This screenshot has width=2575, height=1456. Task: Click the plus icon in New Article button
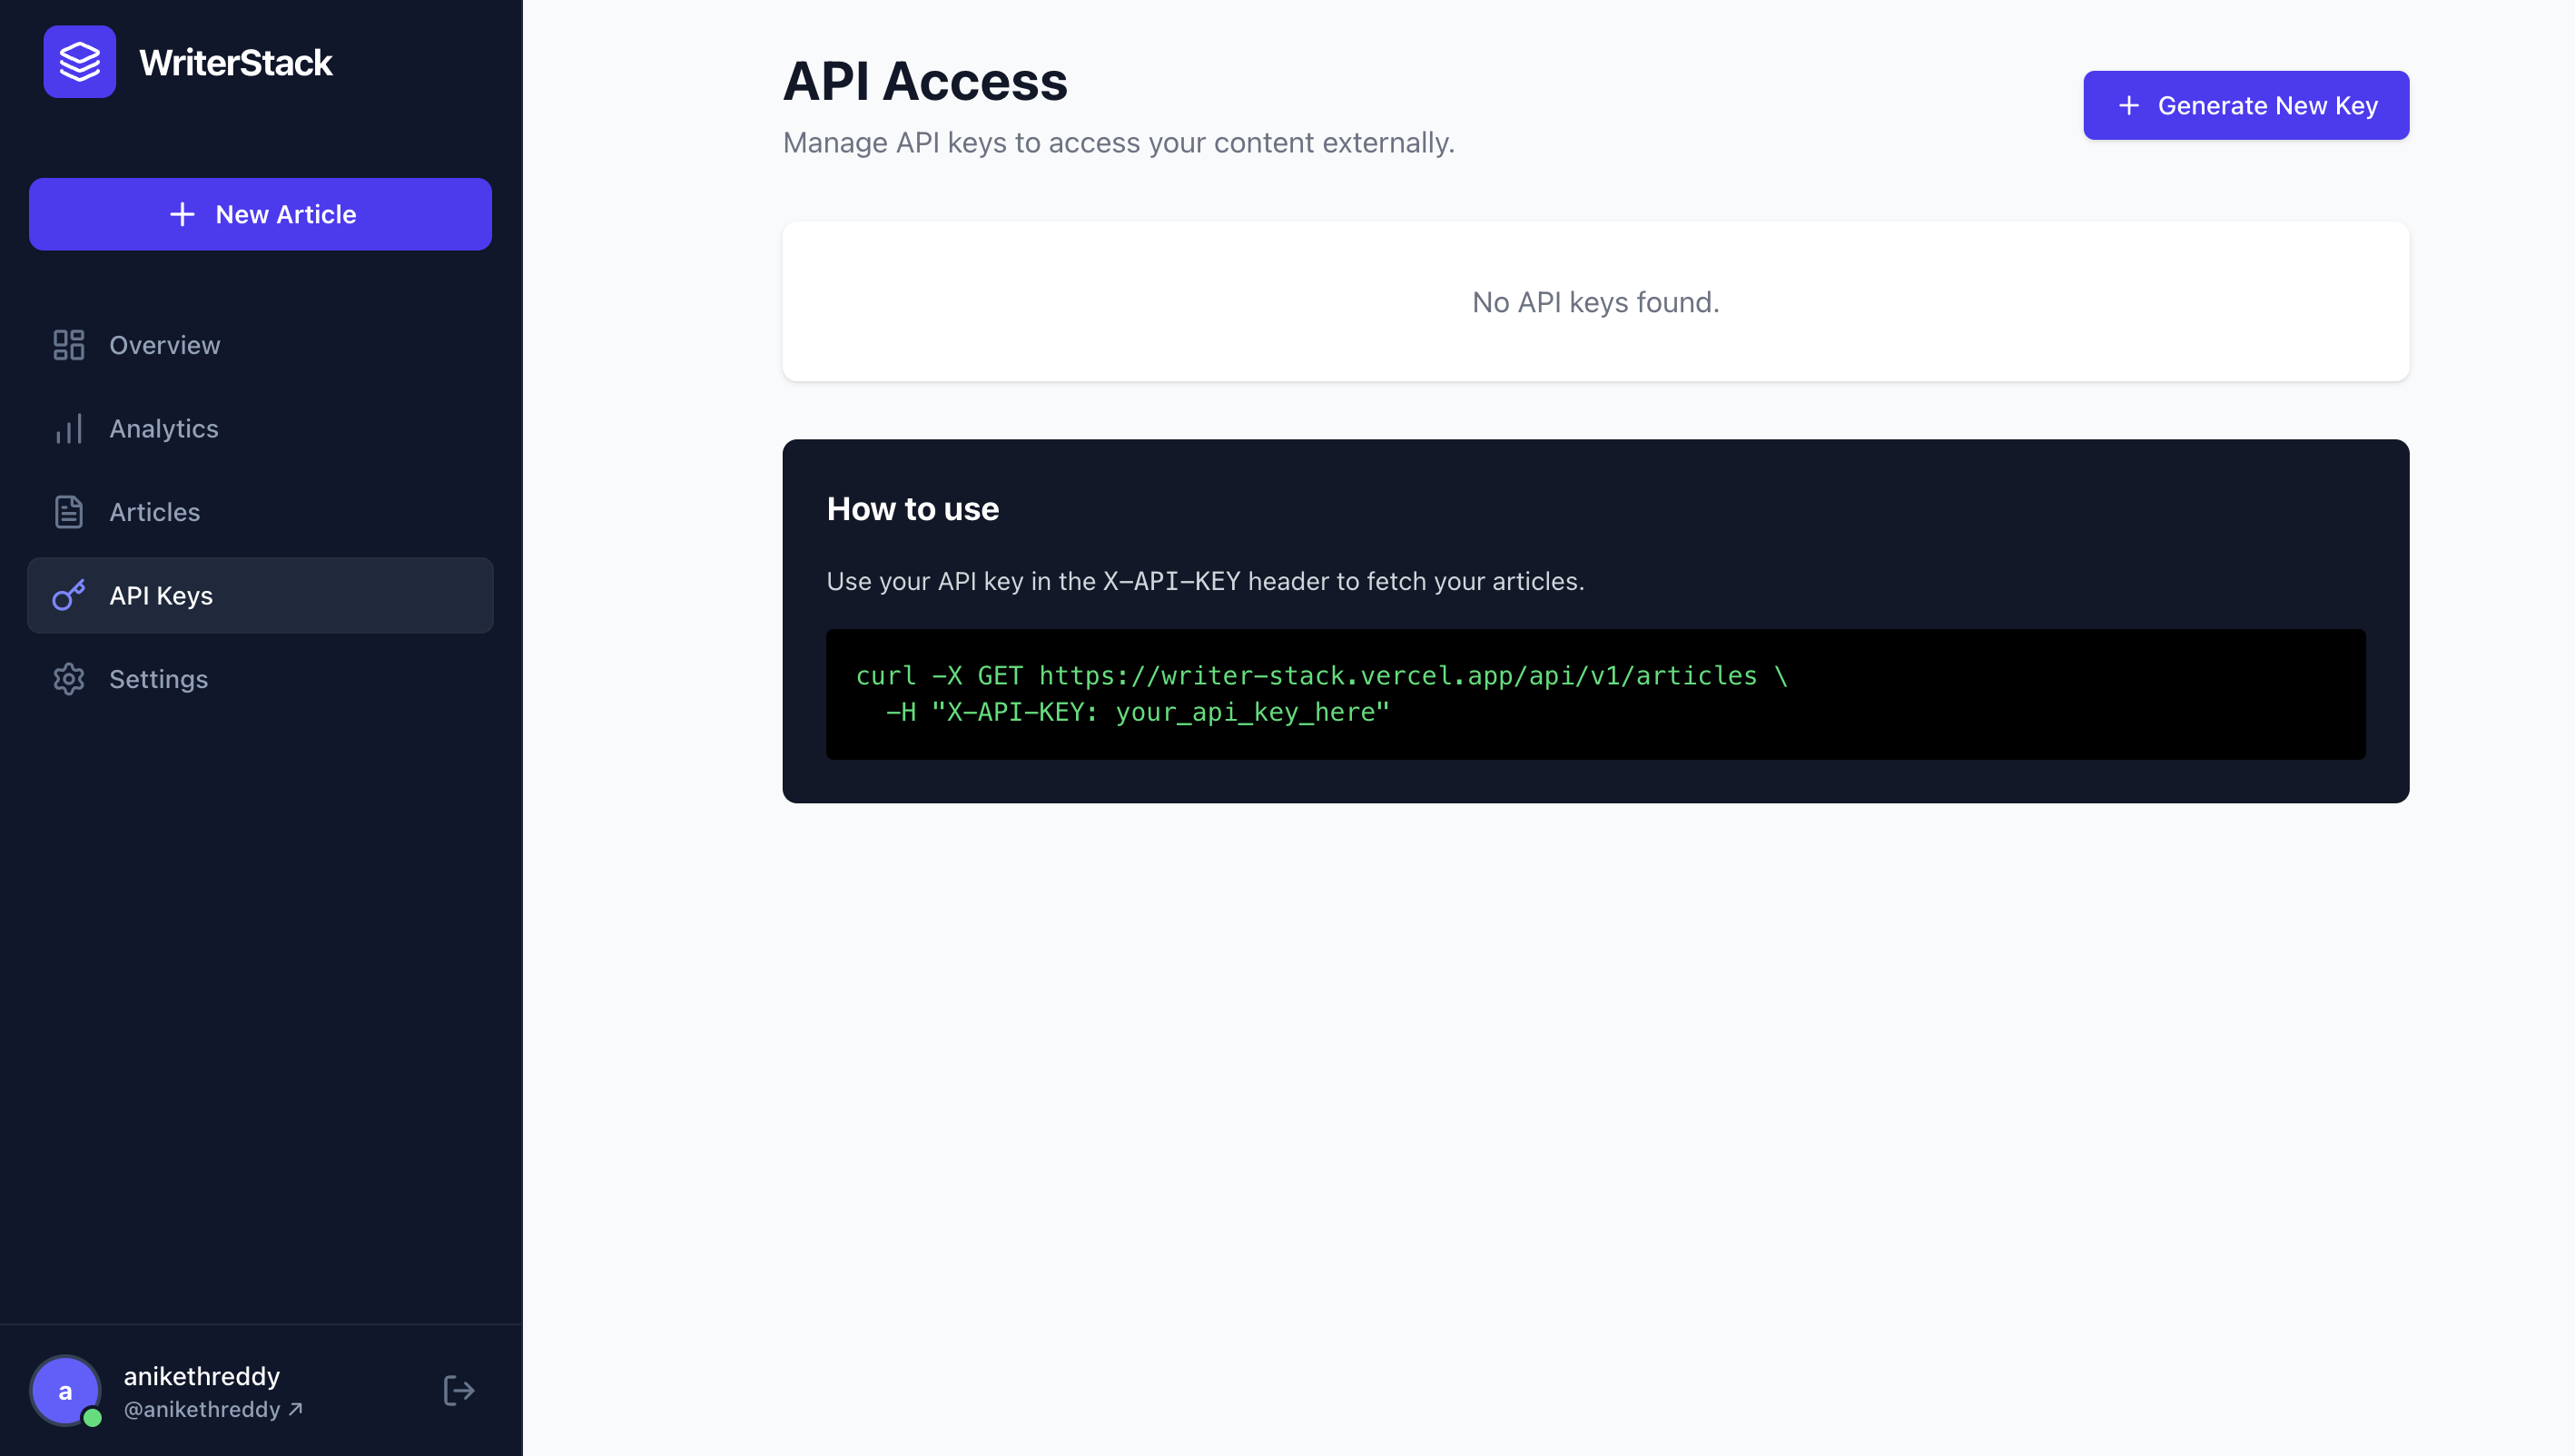(183, 214)
